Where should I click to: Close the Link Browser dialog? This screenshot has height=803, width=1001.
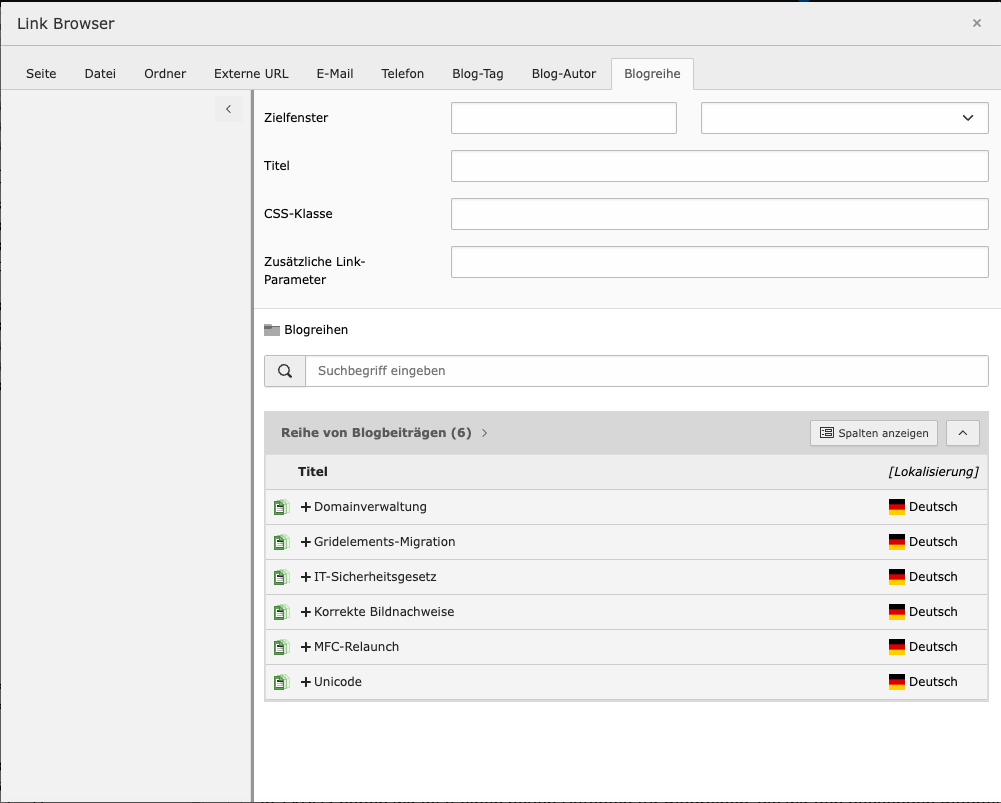977,23
